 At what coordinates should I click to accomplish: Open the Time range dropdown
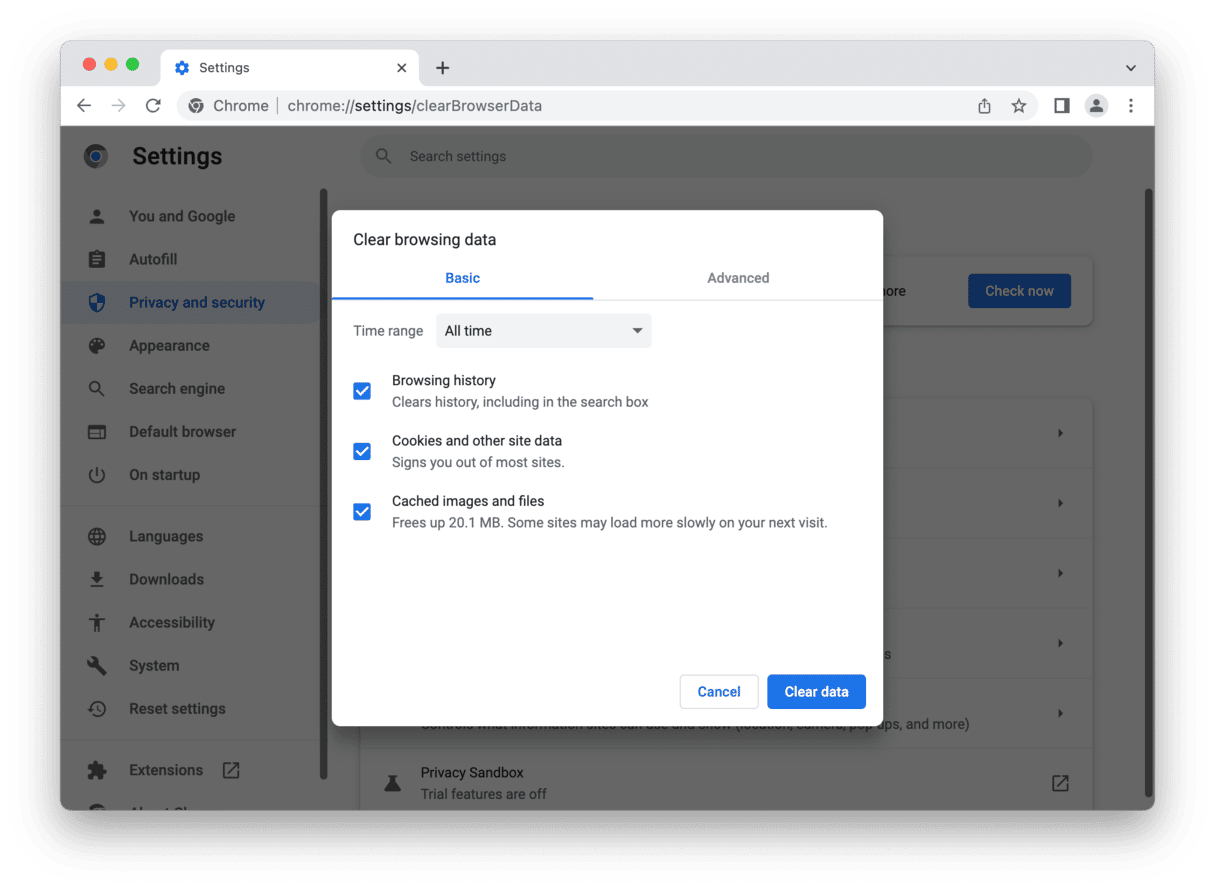[x=543, y=330]
